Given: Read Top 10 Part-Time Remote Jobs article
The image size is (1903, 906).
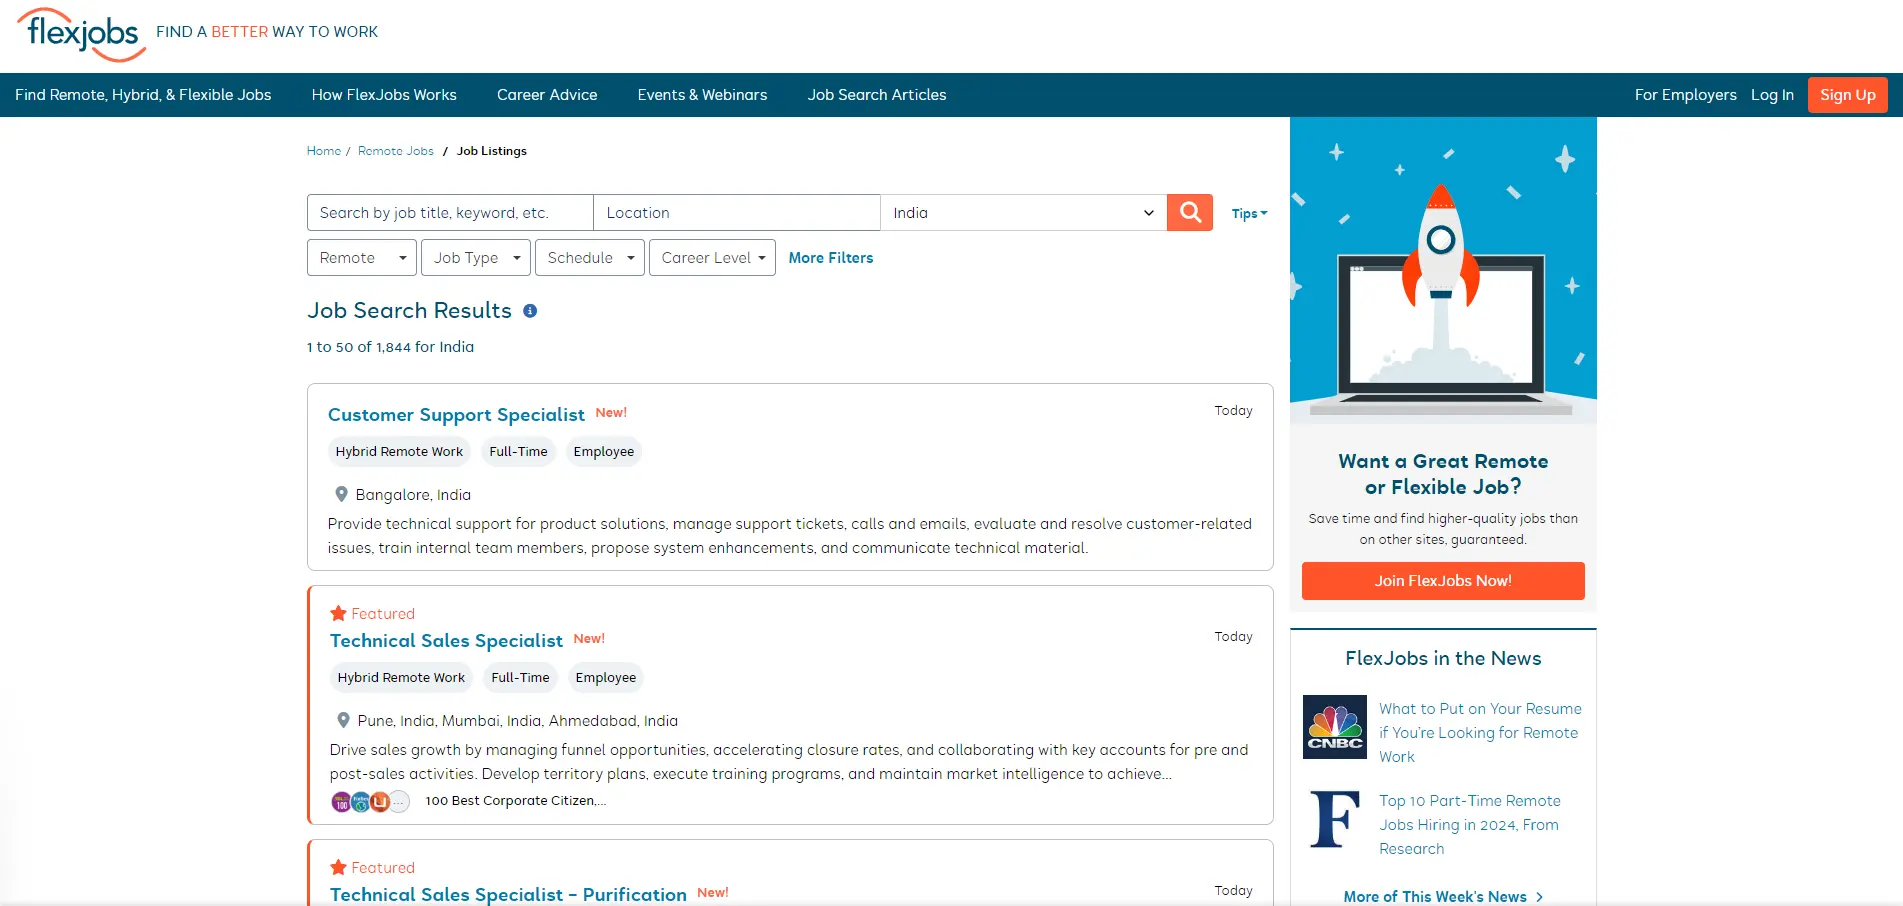Looking at the screenshot, I should [1470, 825].
